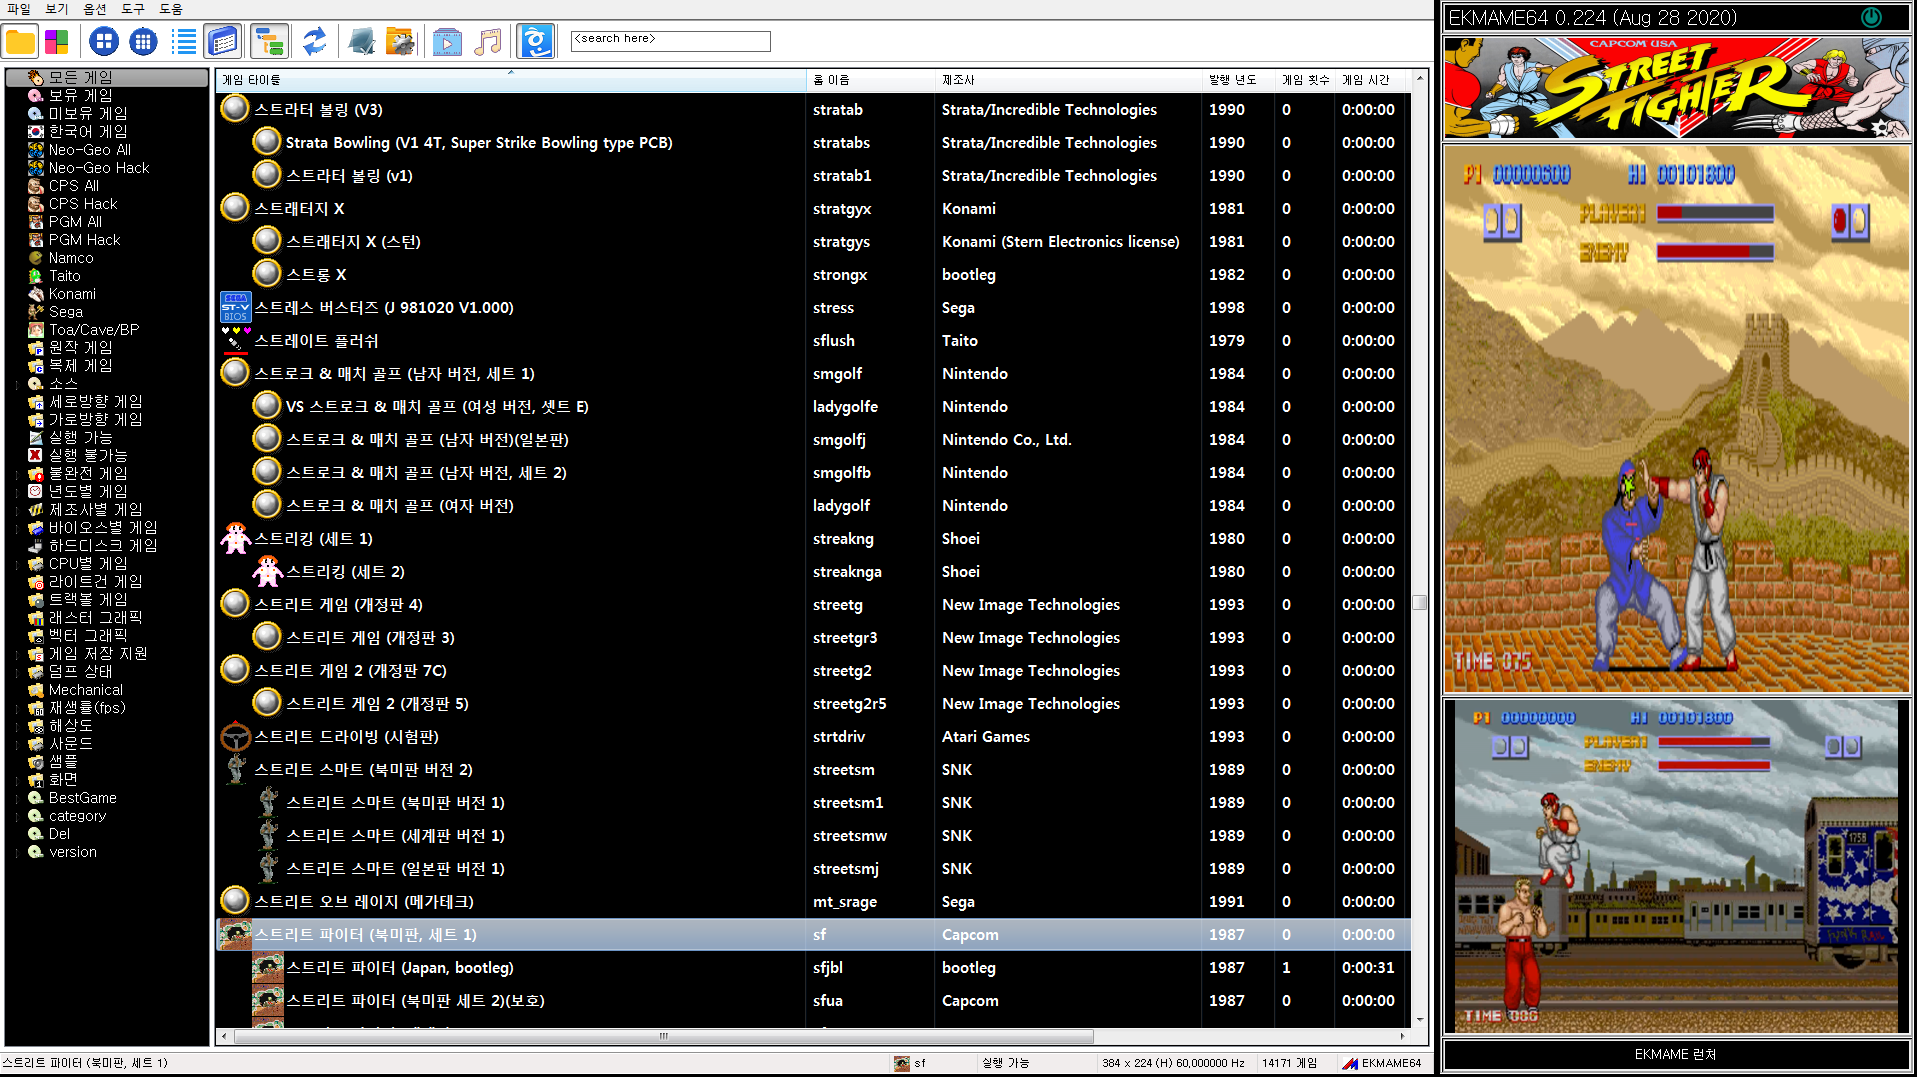Image resolution: width=1917 pixels, height=1077 pixels.
Task: Sort by 게임 횟수 column header
Action: point(1305,80)
